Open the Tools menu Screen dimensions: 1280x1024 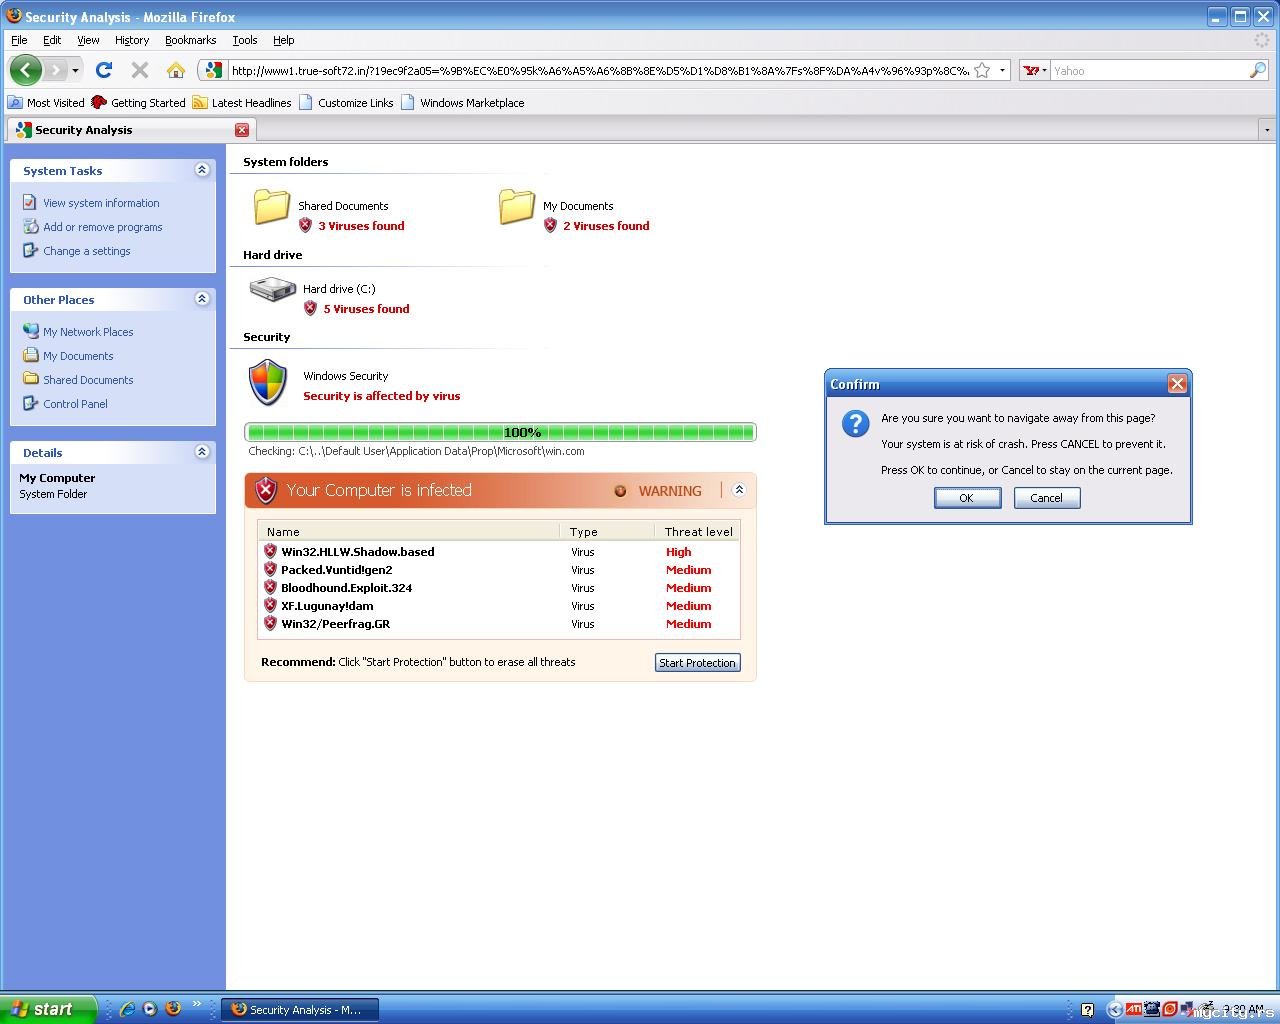(x=245, y=40)
